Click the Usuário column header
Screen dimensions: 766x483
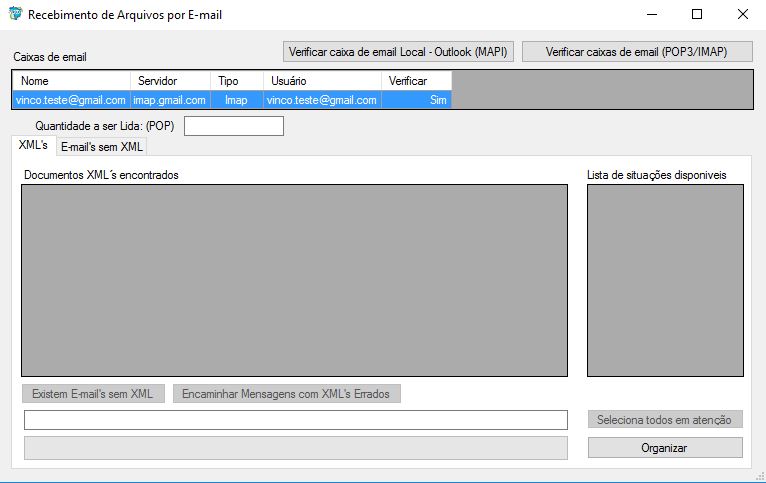click(x=322, y=81)
